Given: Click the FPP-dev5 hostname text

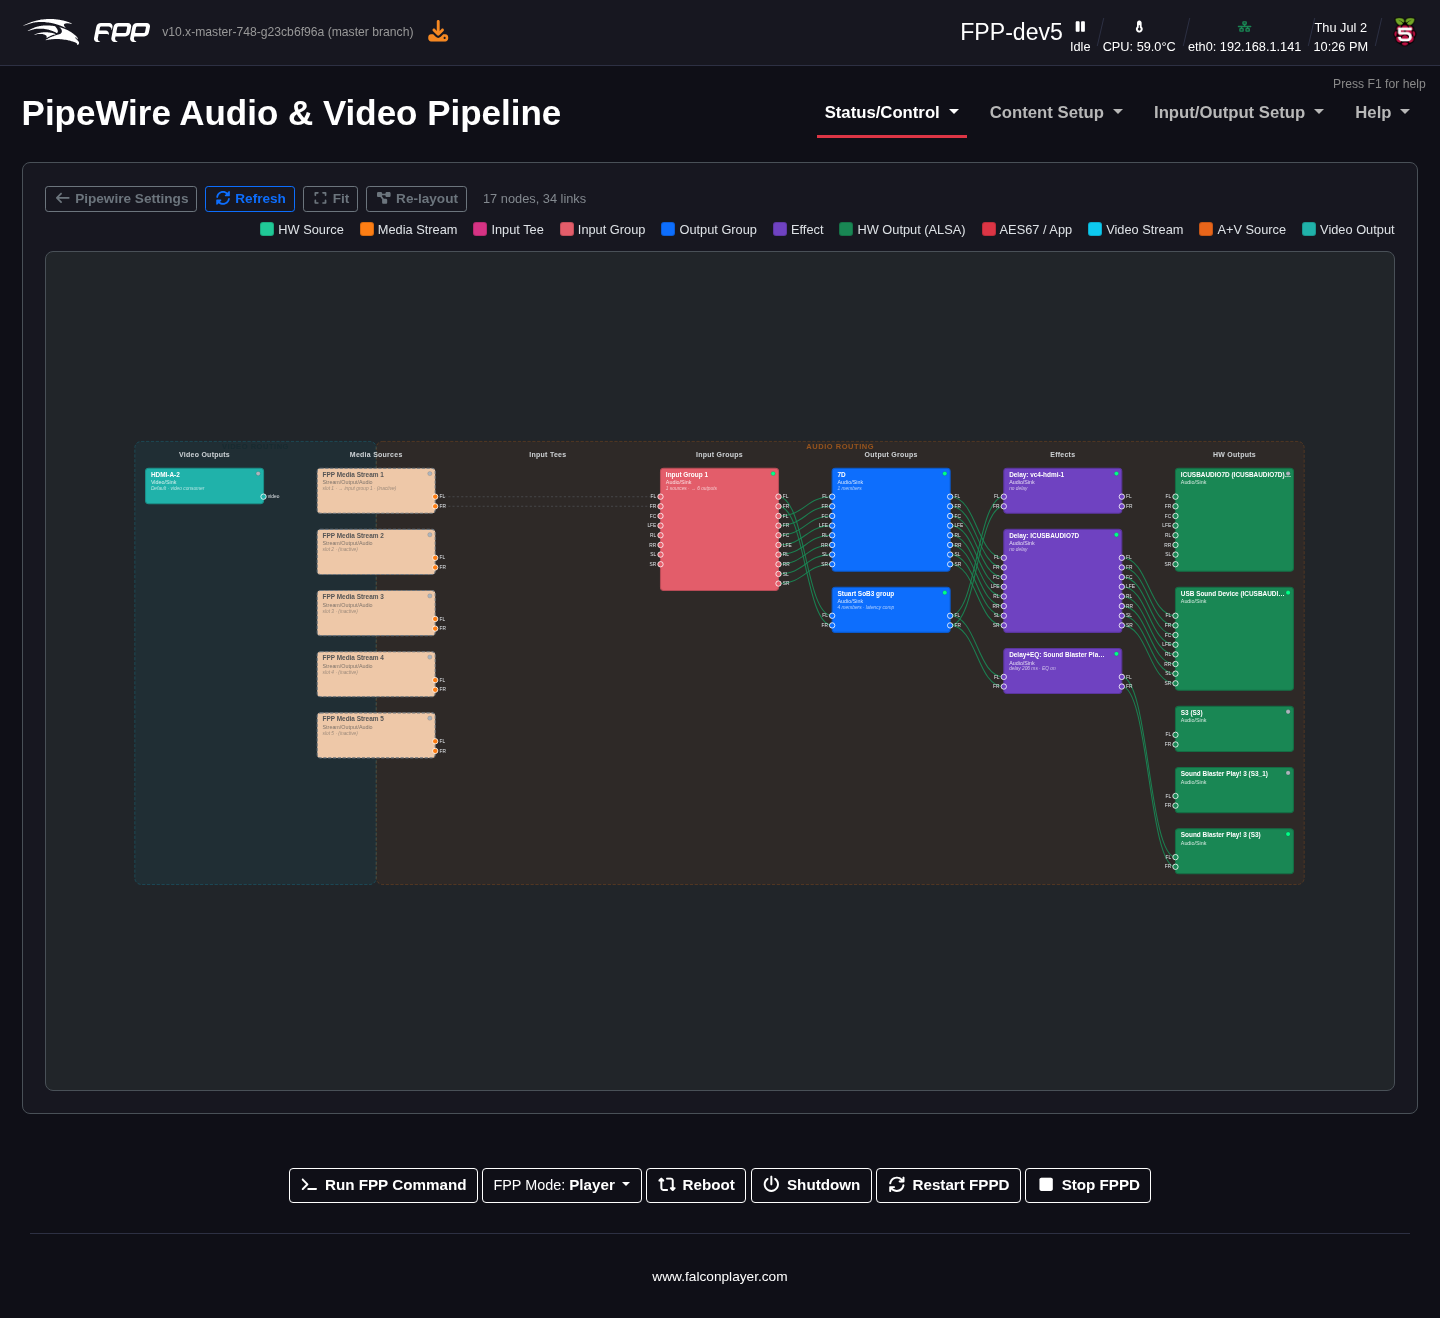Looking at the screenshot, I should [x=1011, y=32].
